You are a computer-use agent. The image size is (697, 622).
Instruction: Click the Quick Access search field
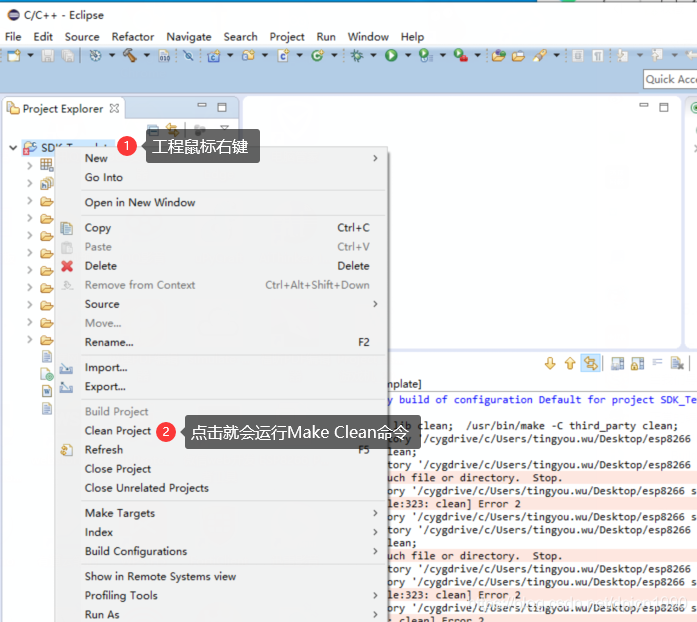[x=670, y=80]
